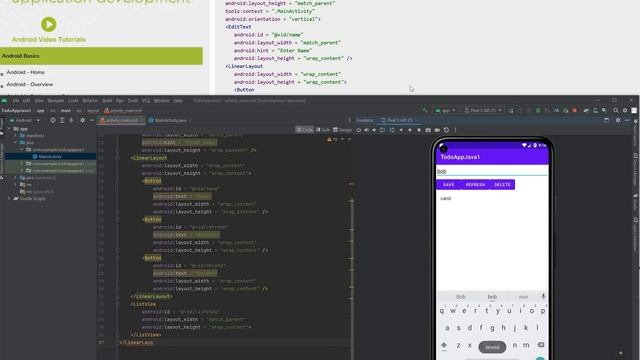Switch editor to Code view mode
Viewport: 640px width, 360px height.
click(304, 130)
